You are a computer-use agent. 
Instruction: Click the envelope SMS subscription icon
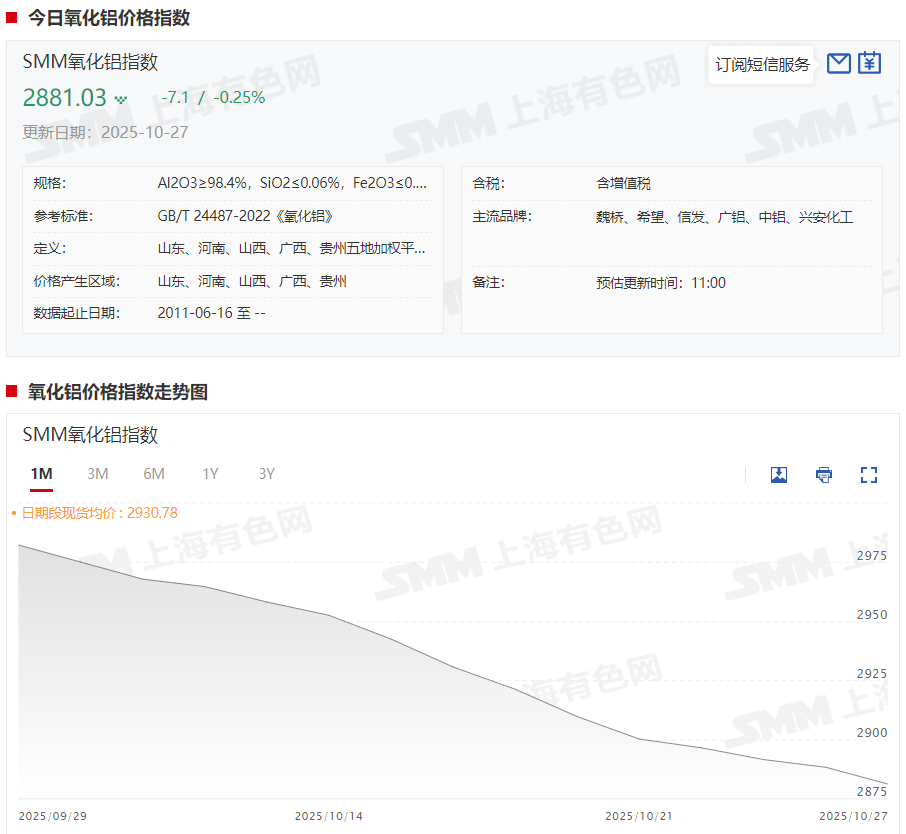tap(839, 64)
